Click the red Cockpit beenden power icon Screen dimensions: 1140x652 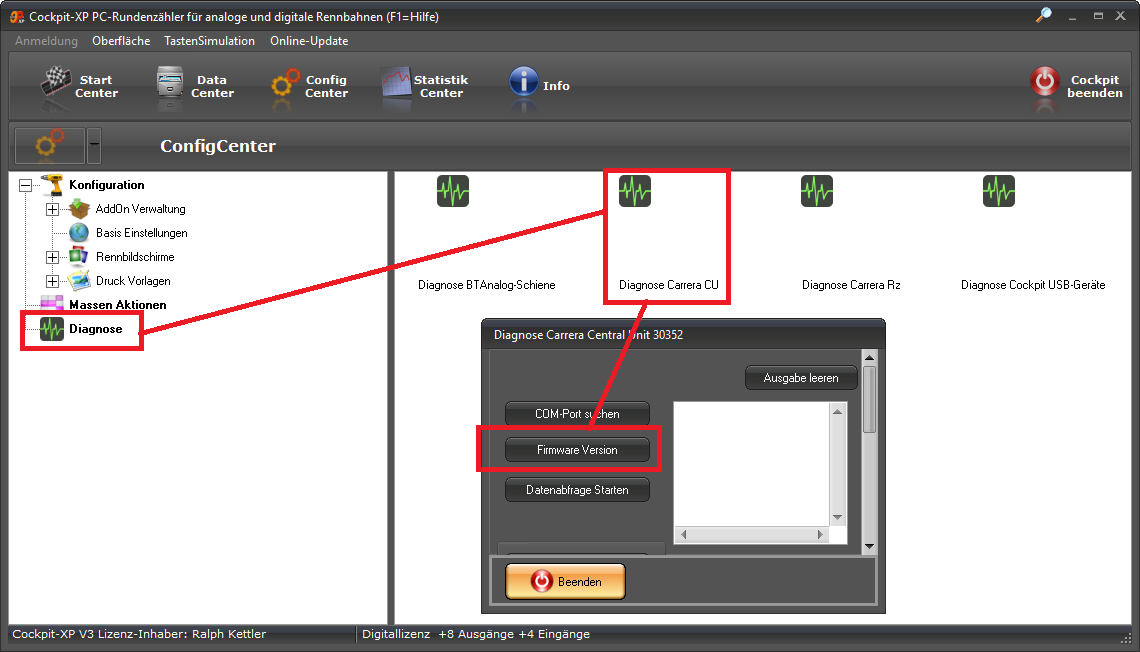(x=1045, y=81)
